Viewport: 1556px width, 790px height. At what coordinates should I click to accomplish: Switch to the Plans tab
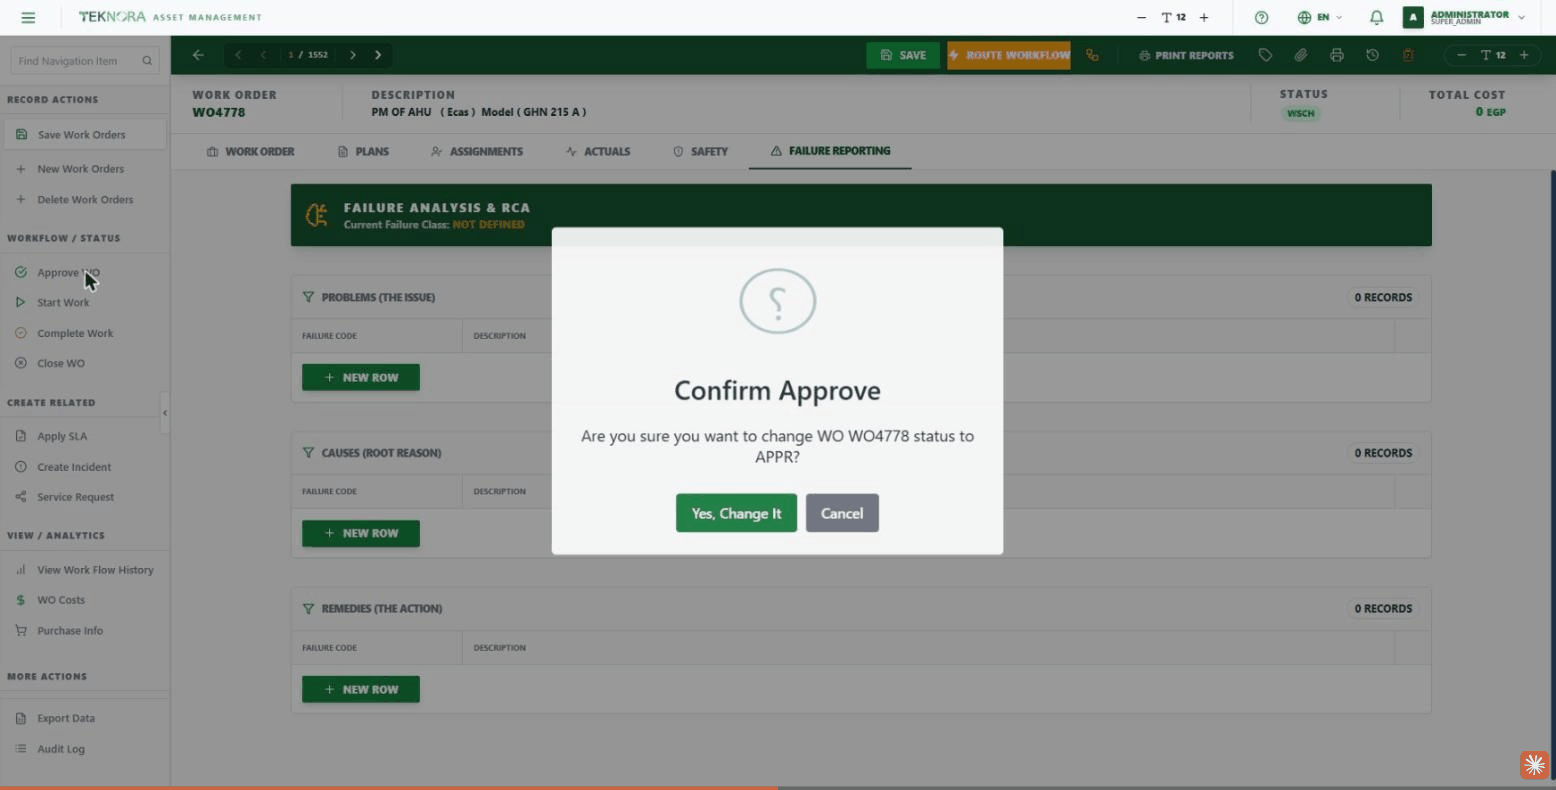pos(364,152)
